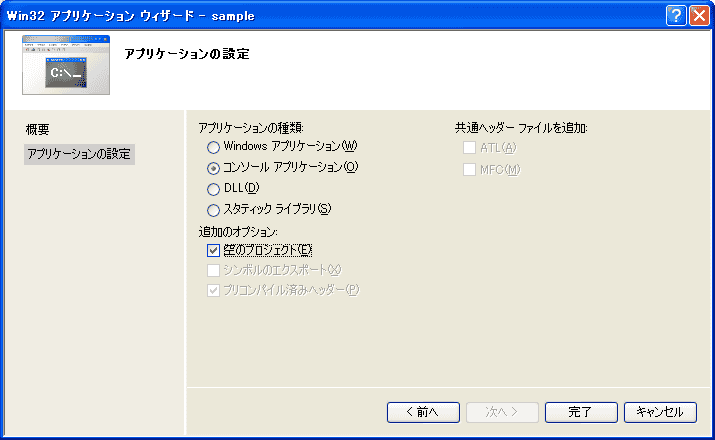Screen dimensions: 715x440
Task: Choose スタティック ライブラリ application type
Action: [213, 210]
